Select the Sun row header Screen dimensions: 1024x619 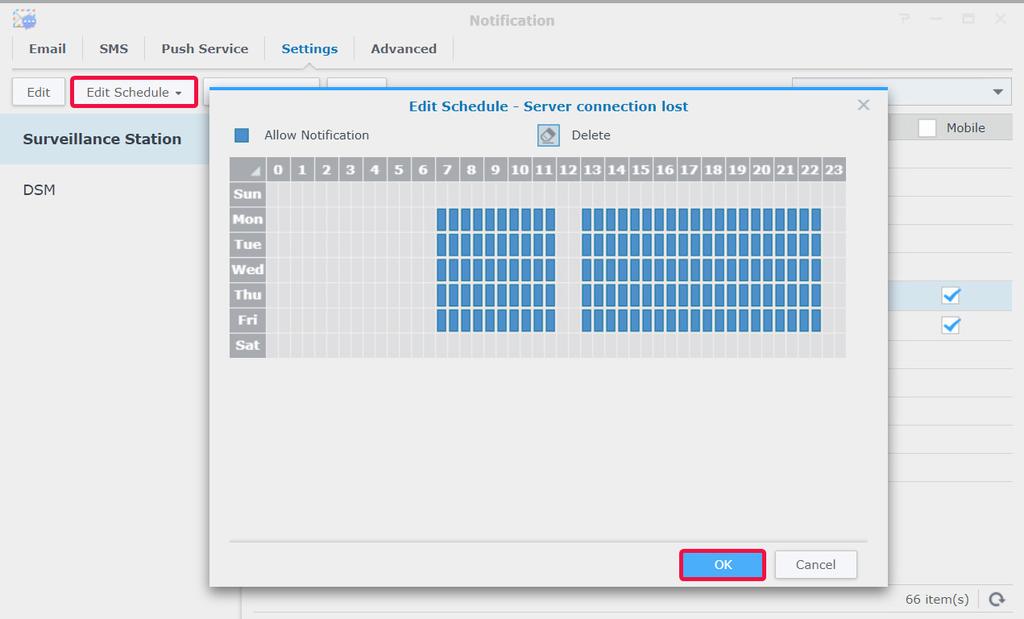click(x=248, y=194)
